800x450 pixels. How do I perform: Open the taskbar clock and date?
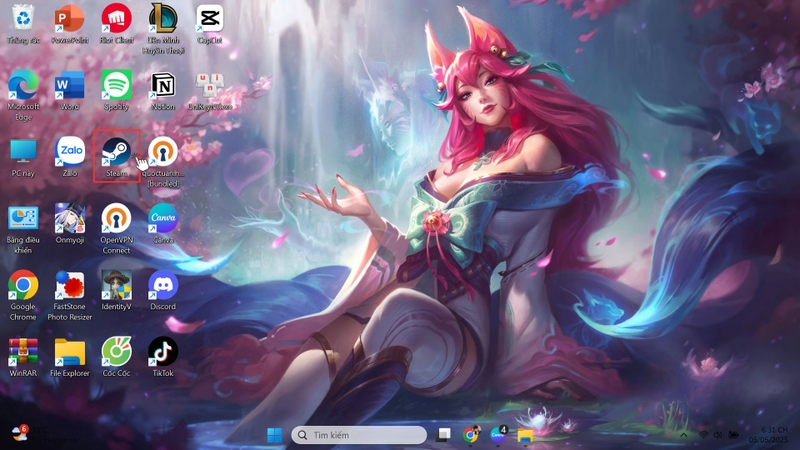click(768, 435)
